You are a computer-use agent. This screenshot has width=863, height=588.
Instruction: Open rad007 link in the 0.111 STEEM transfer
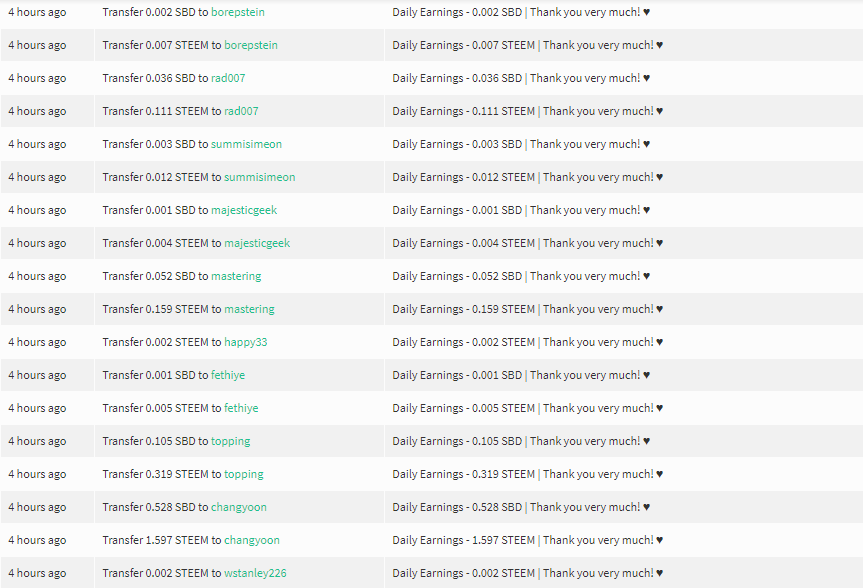[242, 111]
